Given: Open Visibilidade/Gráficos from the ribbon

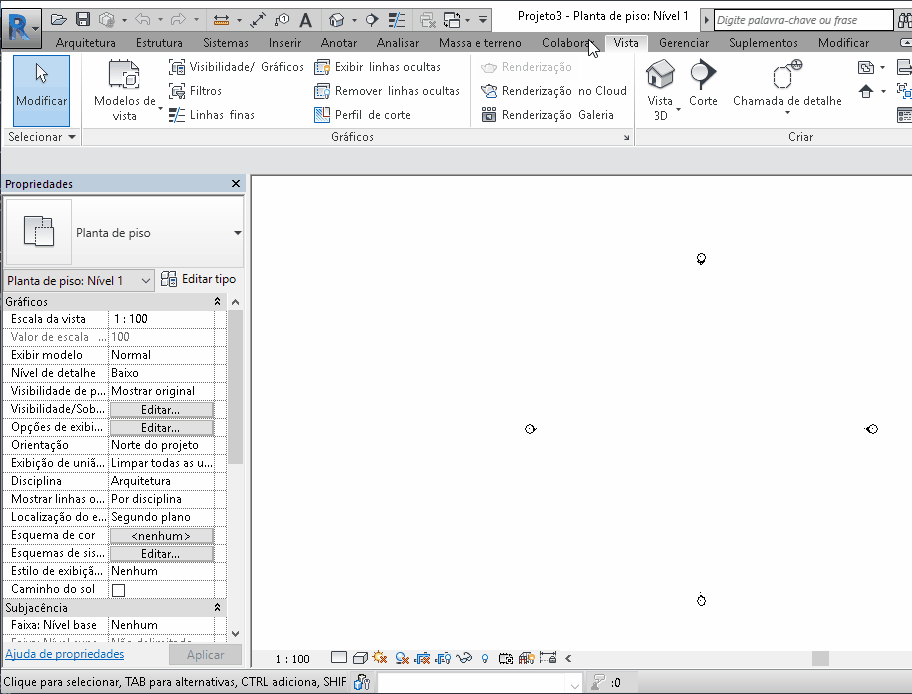Looking at the screenshot, I should (236, 67).
